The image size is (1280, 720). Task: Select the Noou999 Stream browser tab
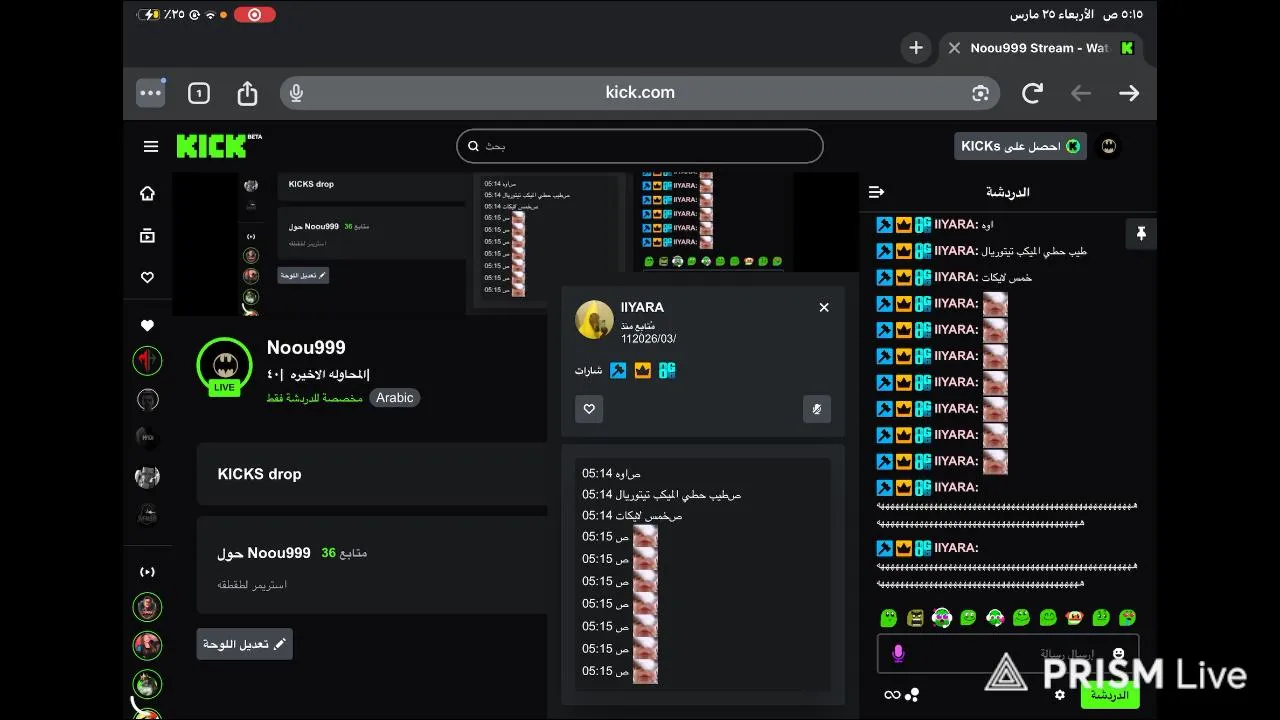[x=1041, y=48]
